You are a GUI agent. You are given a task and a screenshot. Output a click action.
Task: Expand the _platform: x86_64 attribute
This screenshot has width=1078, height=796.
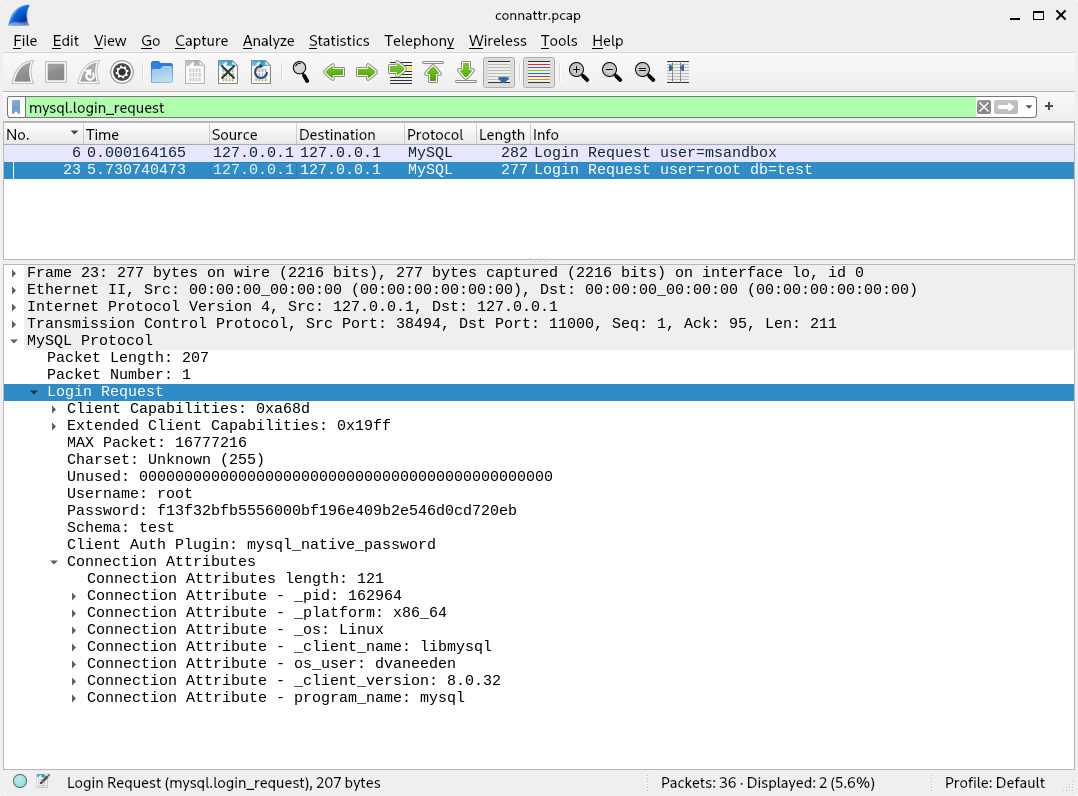pos(74,613)
